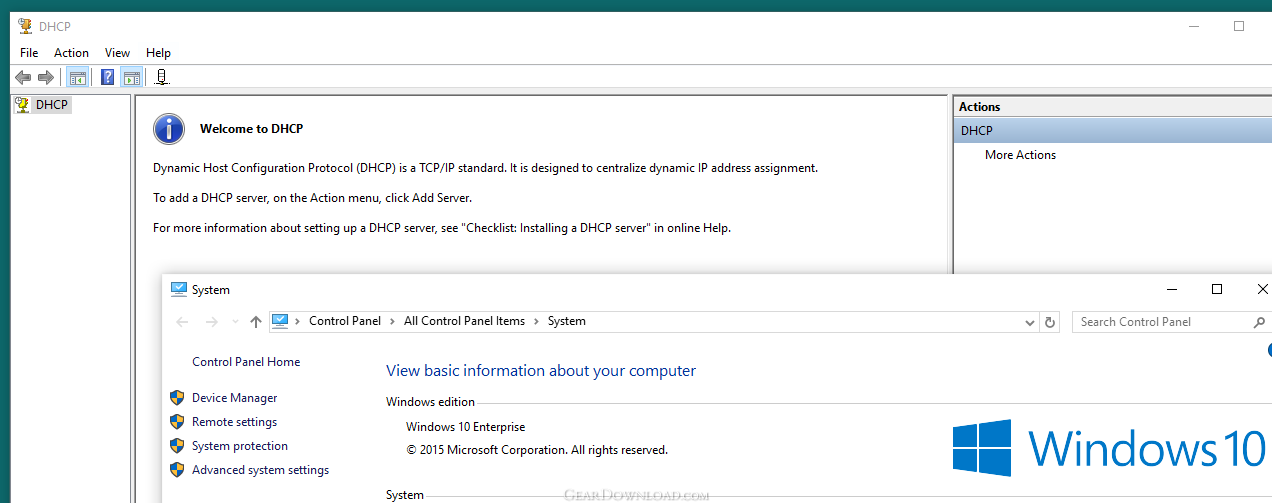The height and width of the screenshot is (503, 1272).
Task: Click the Forward arrow in DHCP toolbar
Action: point(45,77)
